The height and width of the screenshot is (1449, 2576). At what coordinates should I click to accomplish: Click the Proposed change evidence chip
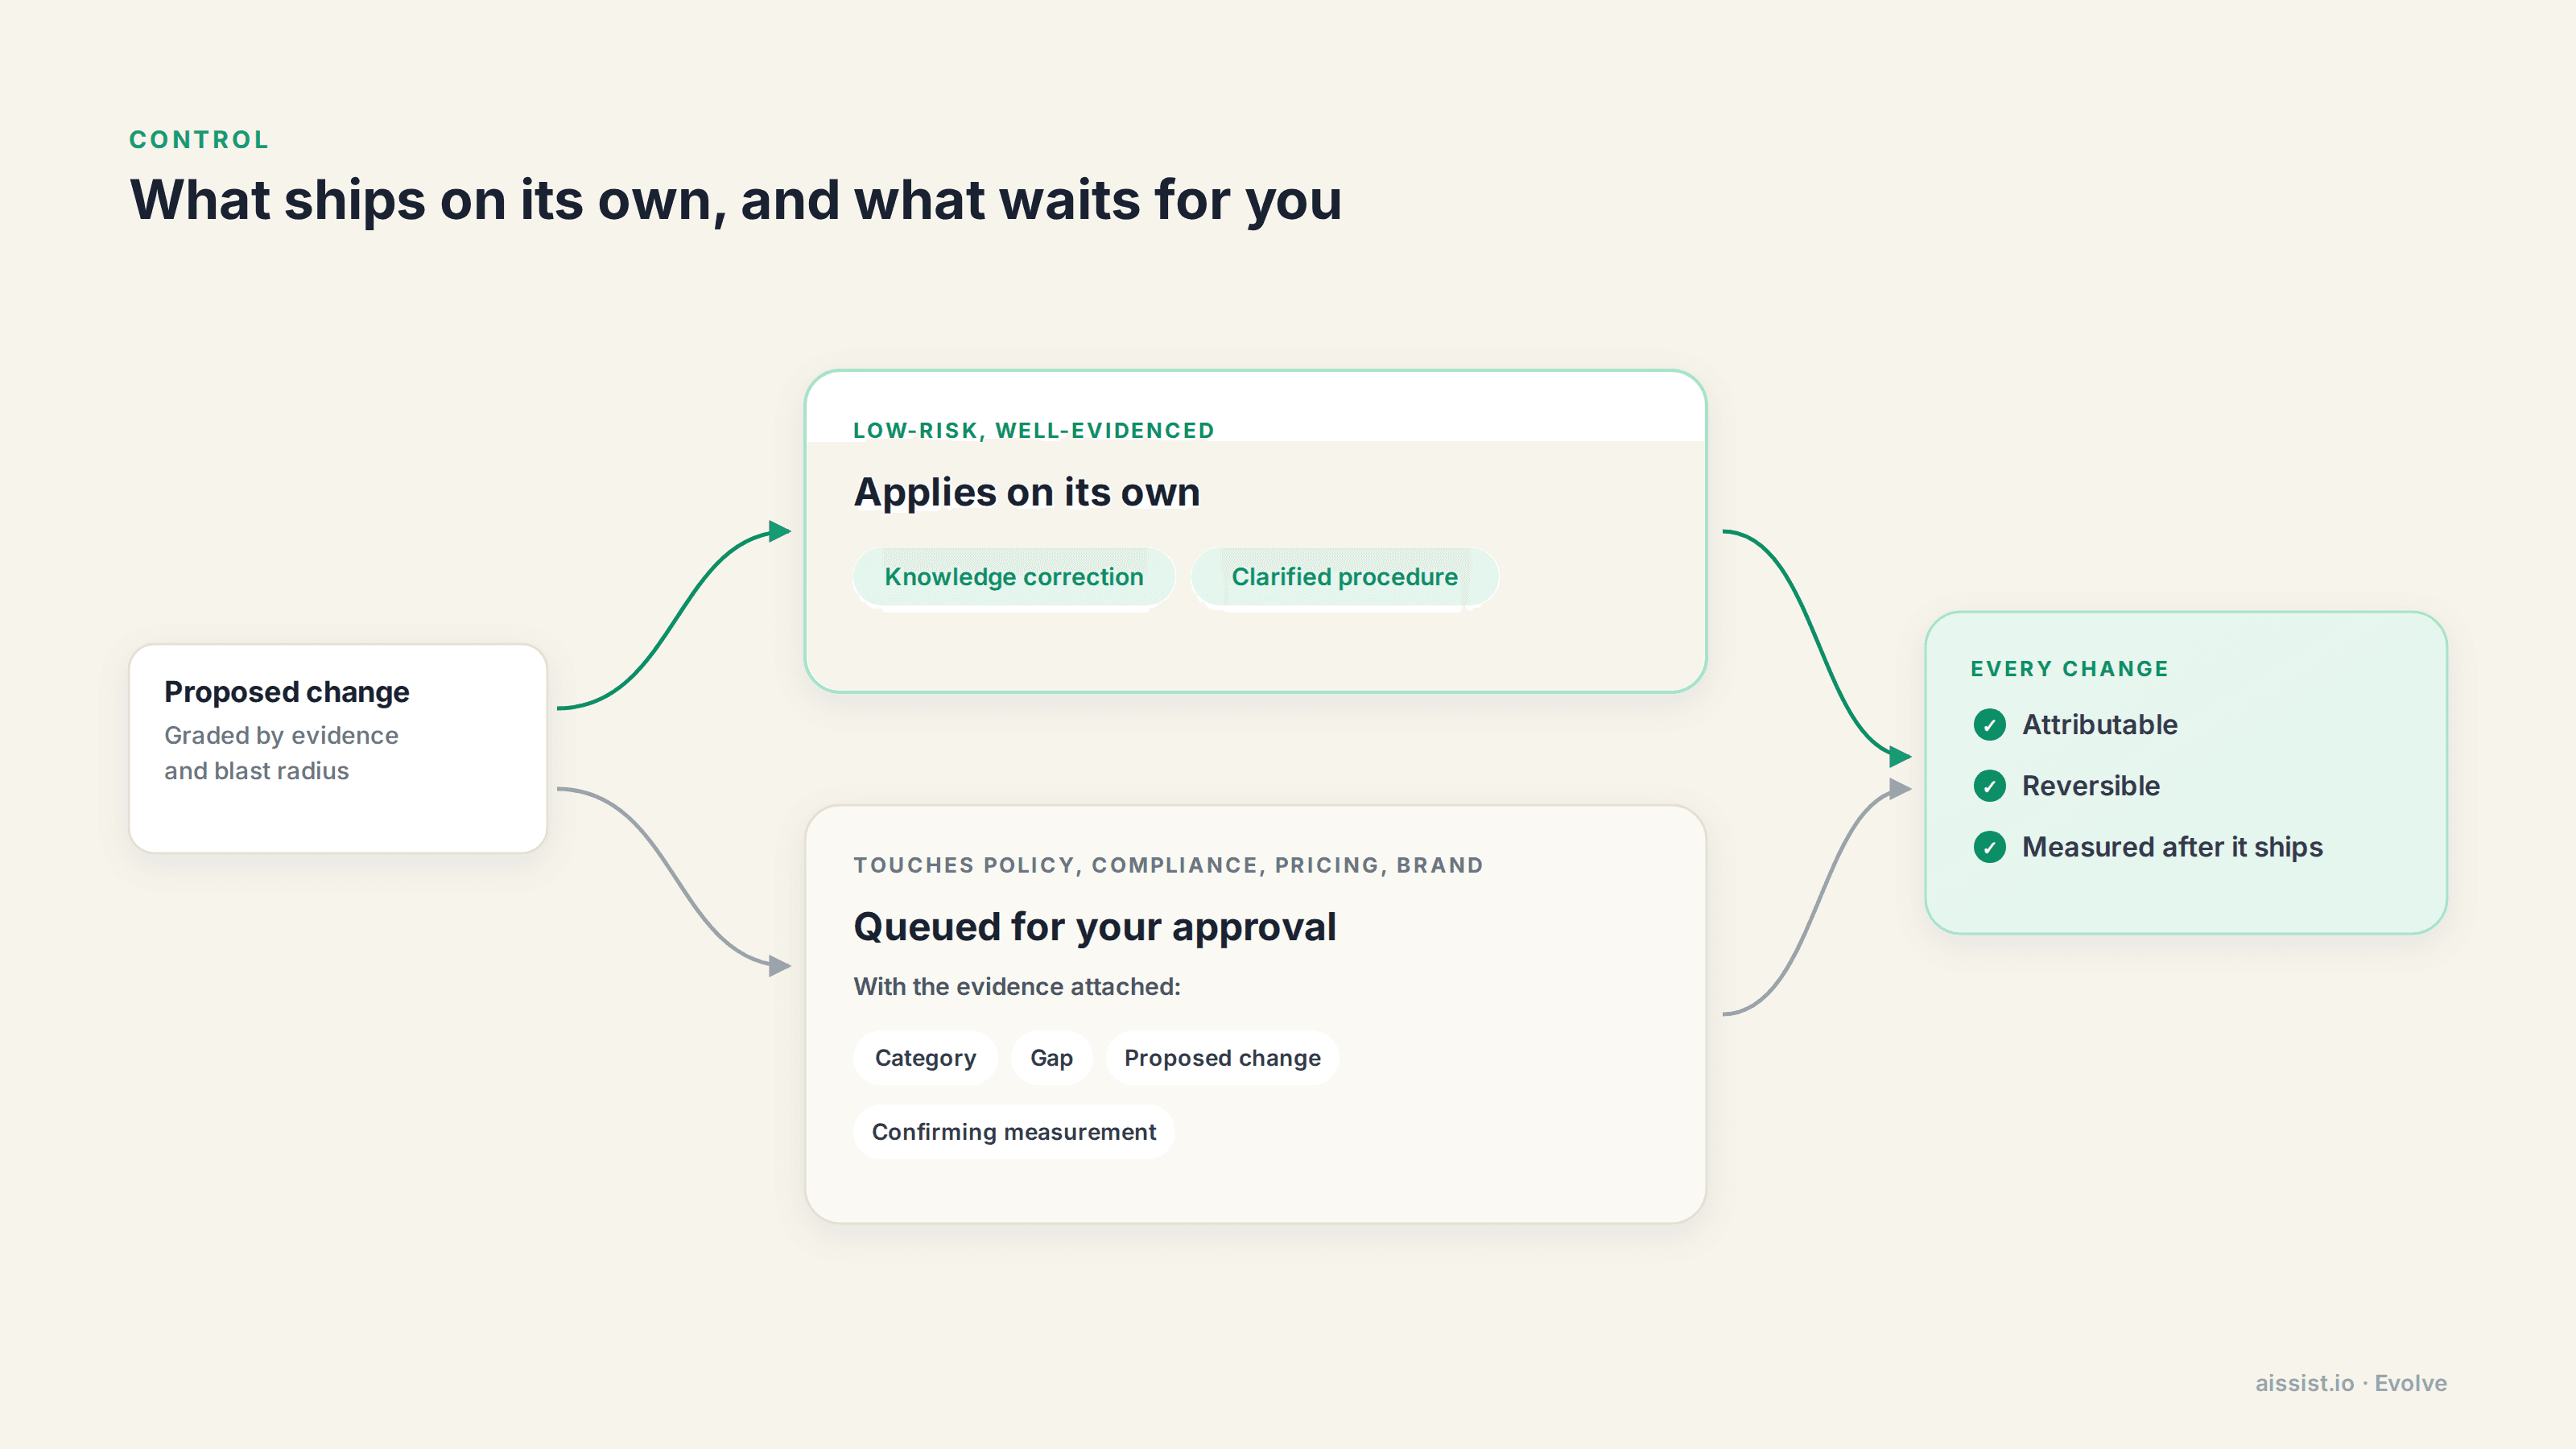1222,1058
